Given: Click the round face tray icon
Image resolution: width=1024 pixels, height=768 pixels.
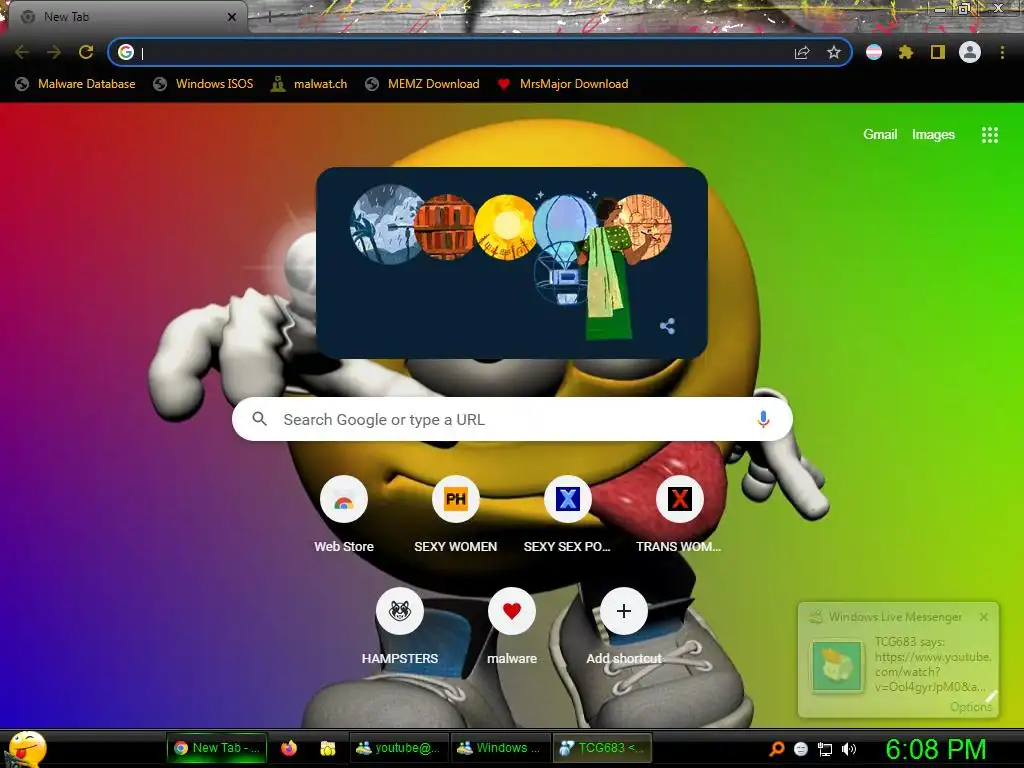Looking at the screenshot, I should coord(801,749).
